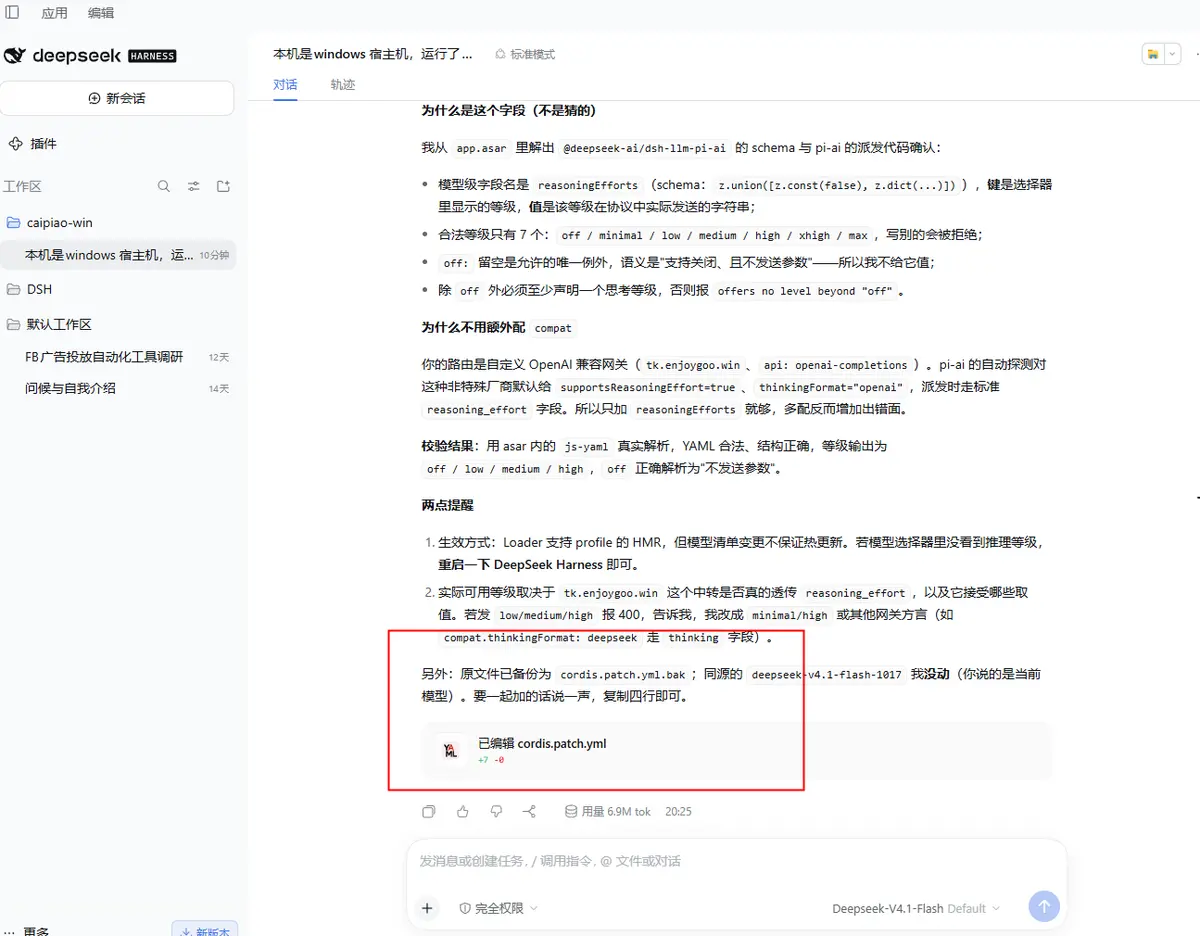The height and width of the screenshot is (936, 1200).
Task: Select the 本机是windows 宿主机 conversation in sidebar
Action: coord(119,255)
